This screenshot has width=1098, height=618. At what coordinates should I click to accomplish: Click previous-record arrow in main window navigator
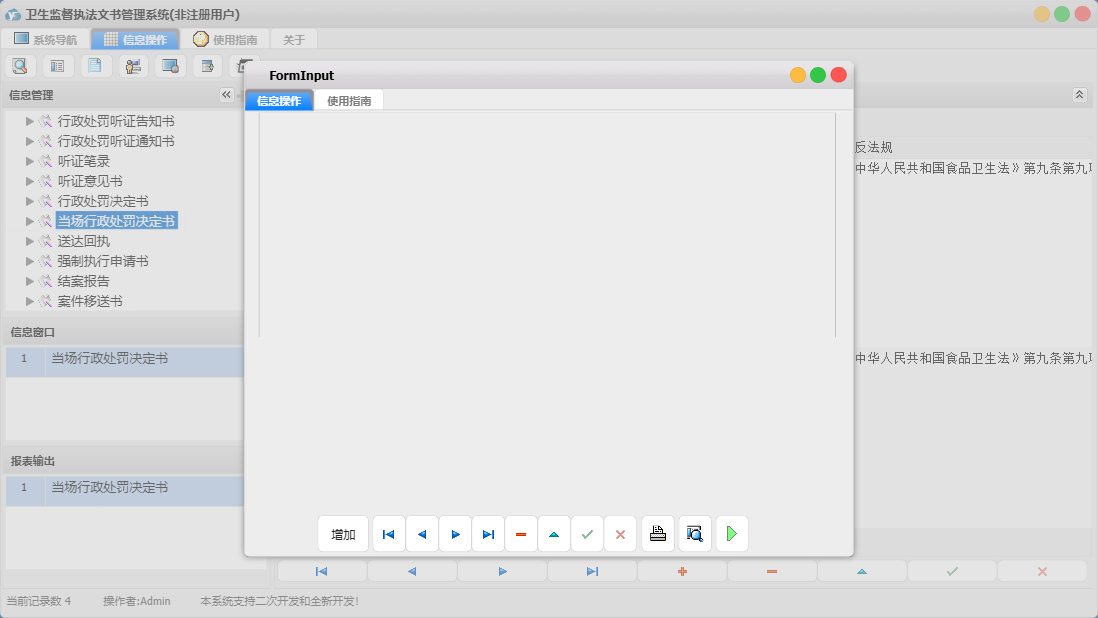(x=412, y=571)
